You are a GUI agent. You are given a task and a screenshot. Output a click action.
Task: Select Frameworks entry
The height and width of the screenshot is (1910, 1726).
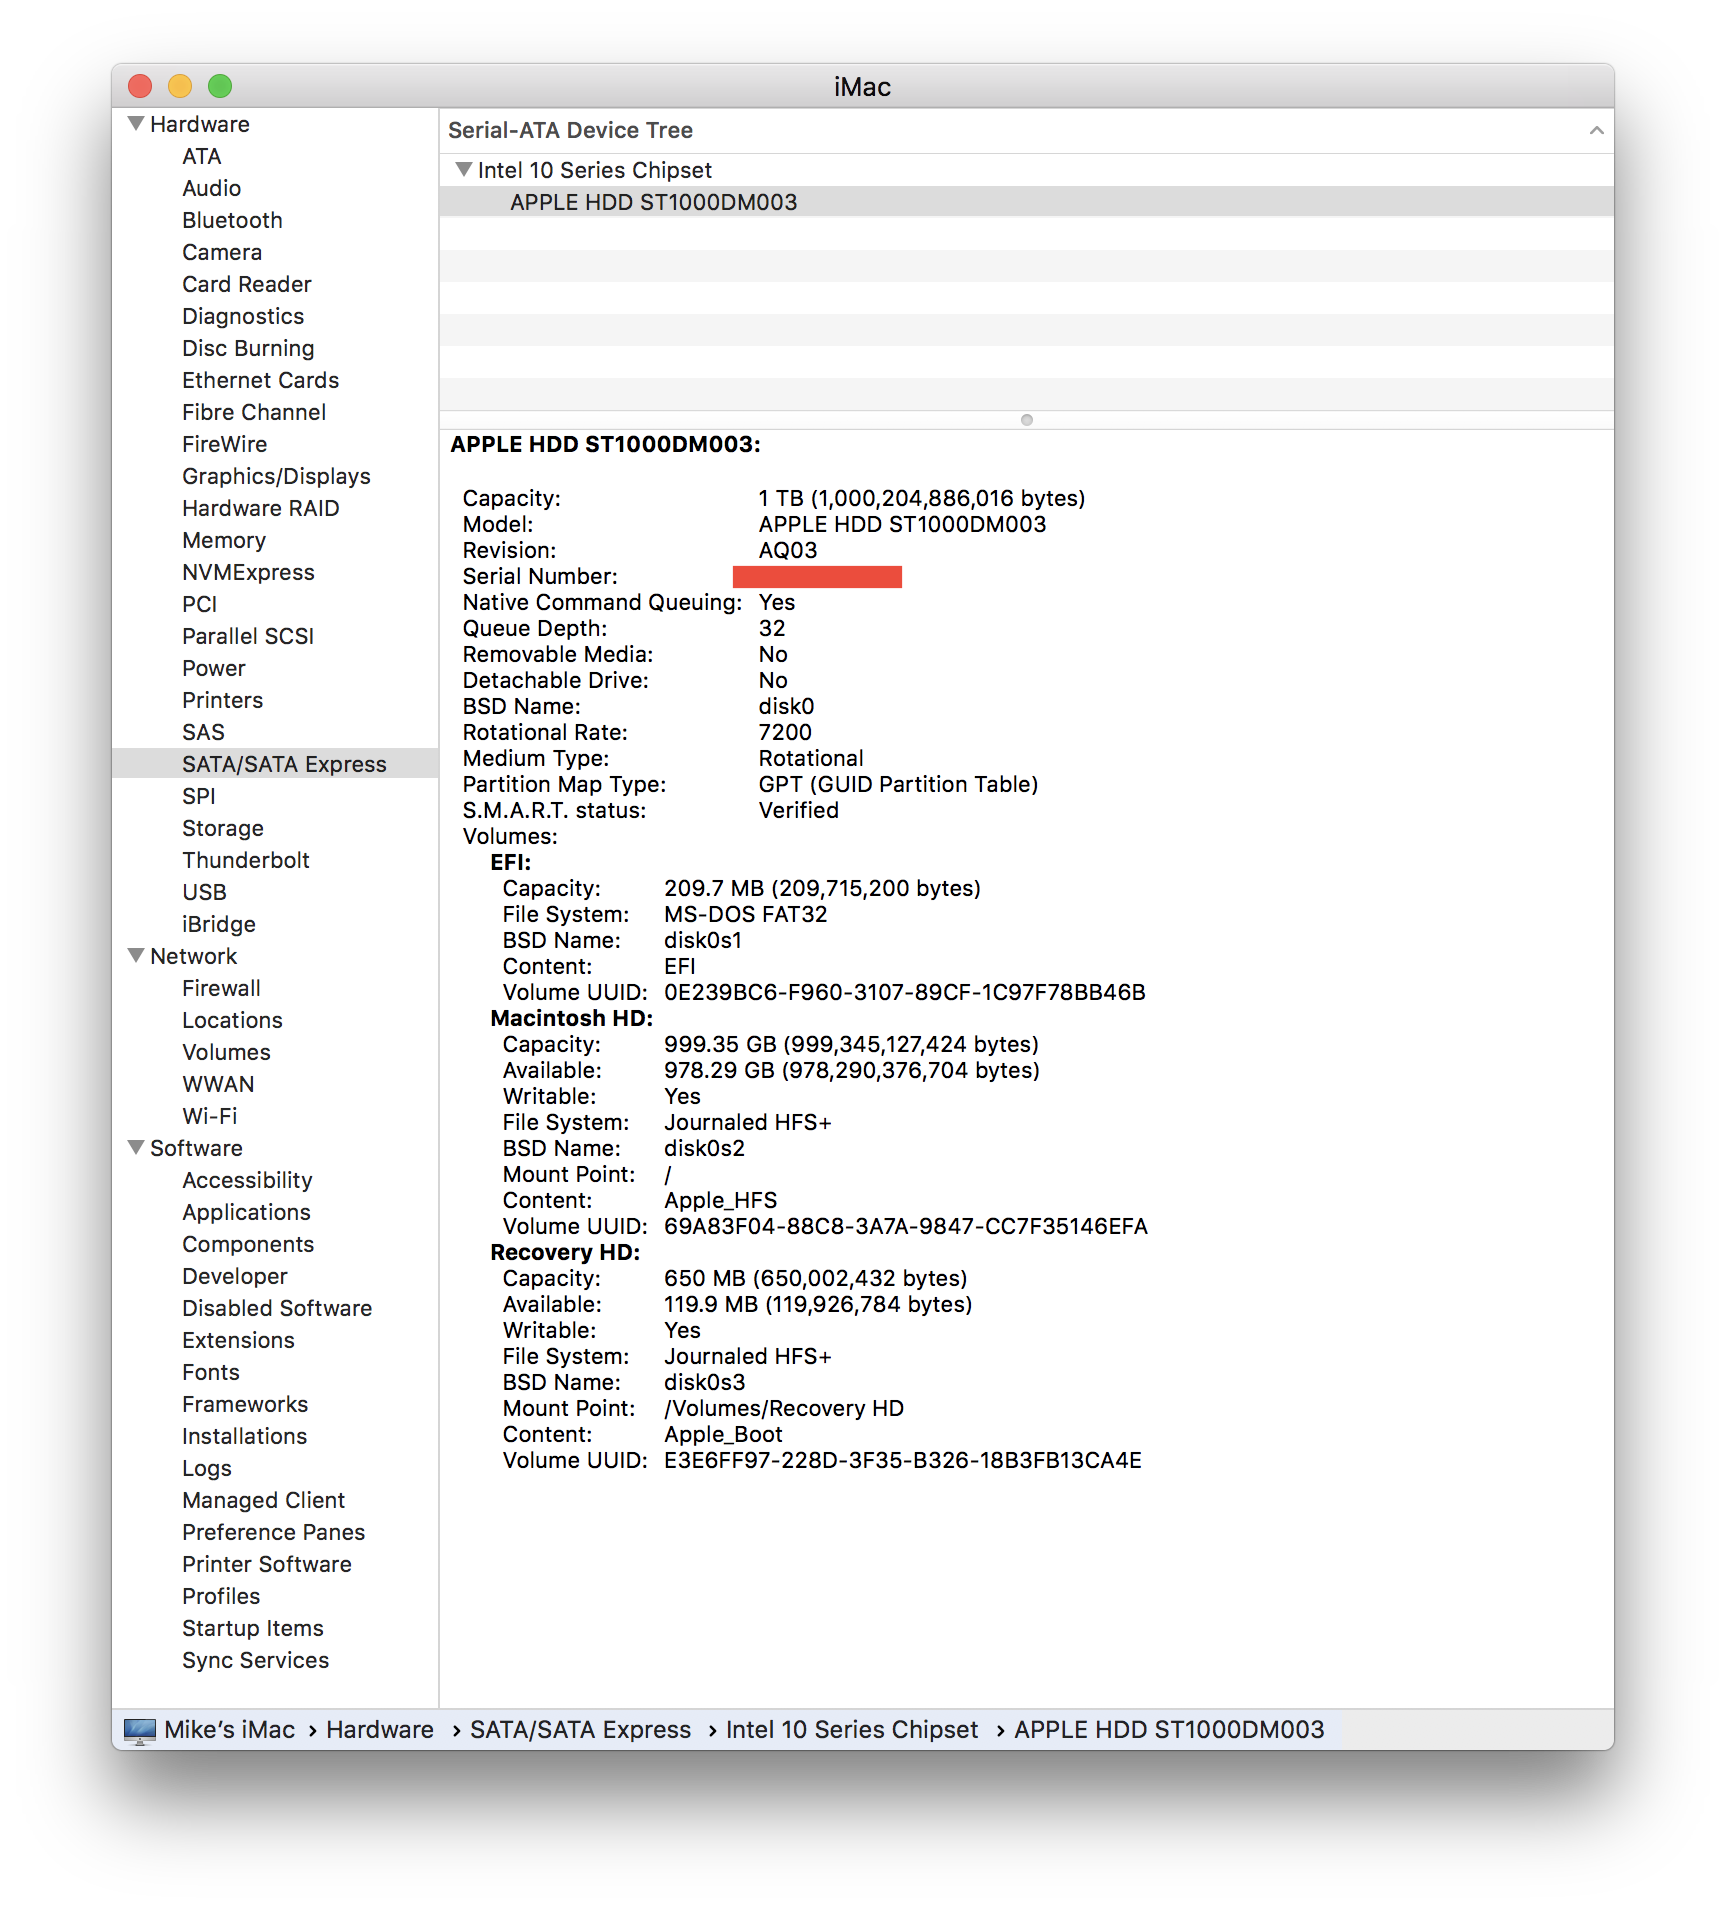click(245, 1405)
